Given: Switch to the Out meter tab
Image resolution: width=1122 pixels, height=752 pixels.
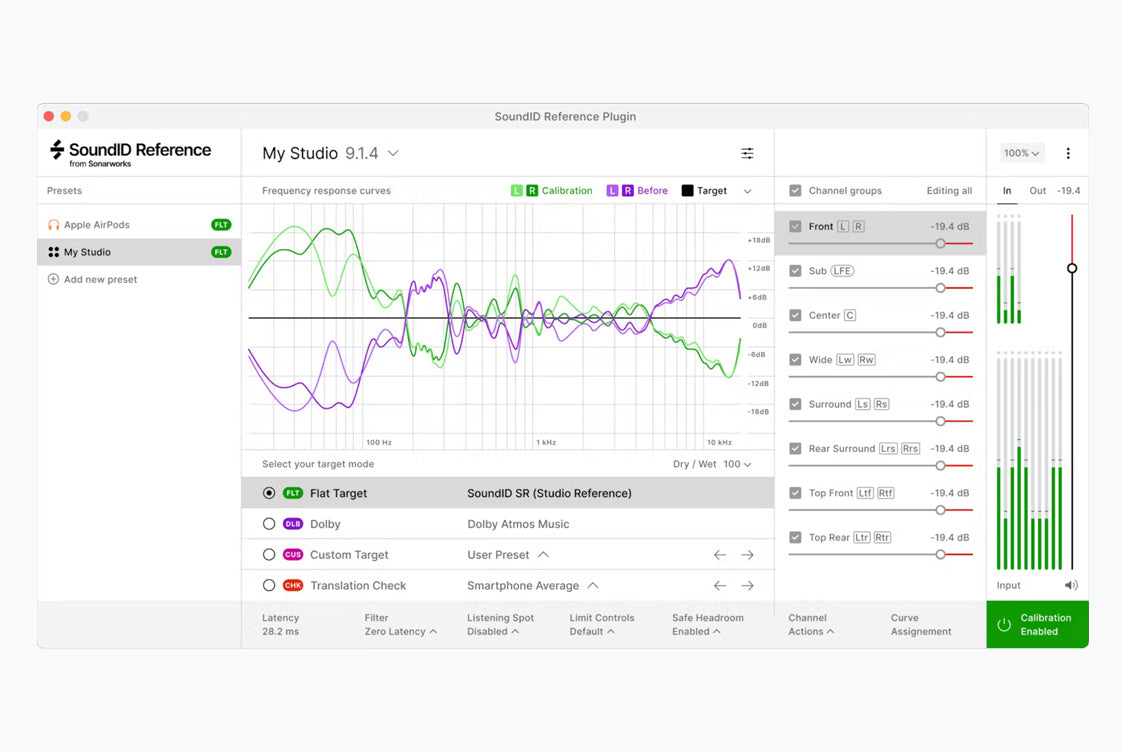Looking at the screenshot, I should click(1037, 191).
